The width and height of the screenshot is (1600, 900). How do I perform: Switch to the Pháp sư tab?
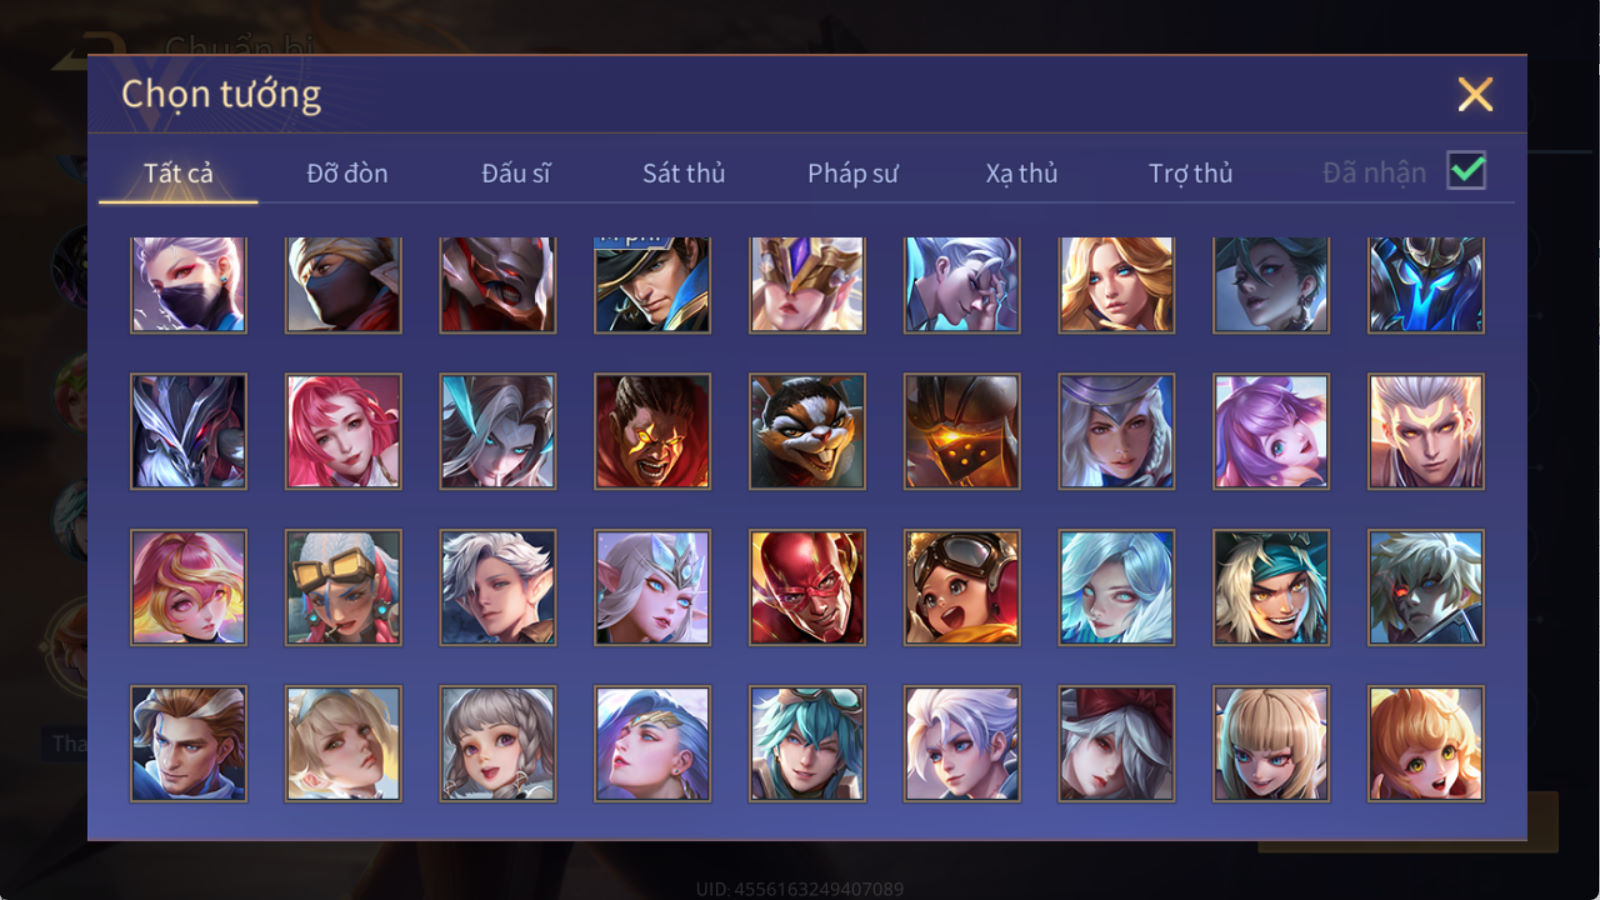pyautogui.click(x=852, y=173)
